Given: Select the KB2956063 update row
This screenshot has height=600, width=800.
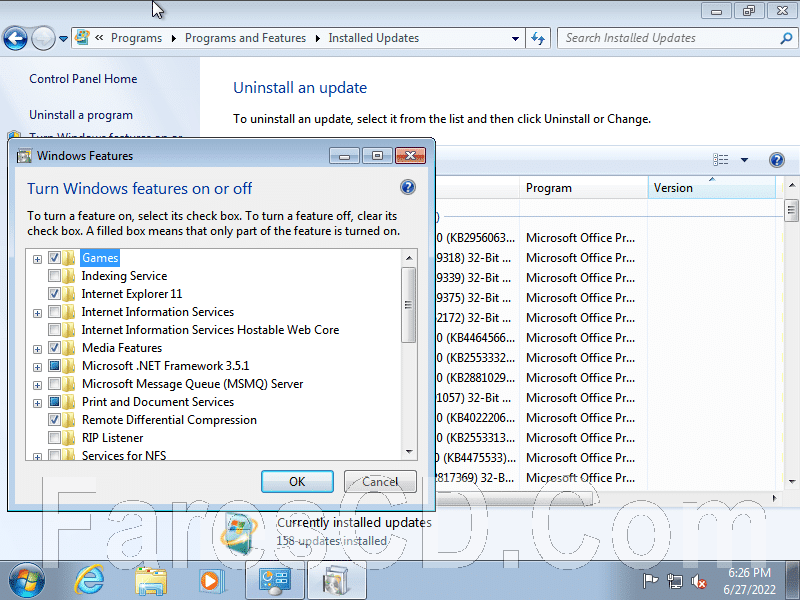Looking at the screenshot, I should [608, 238].
